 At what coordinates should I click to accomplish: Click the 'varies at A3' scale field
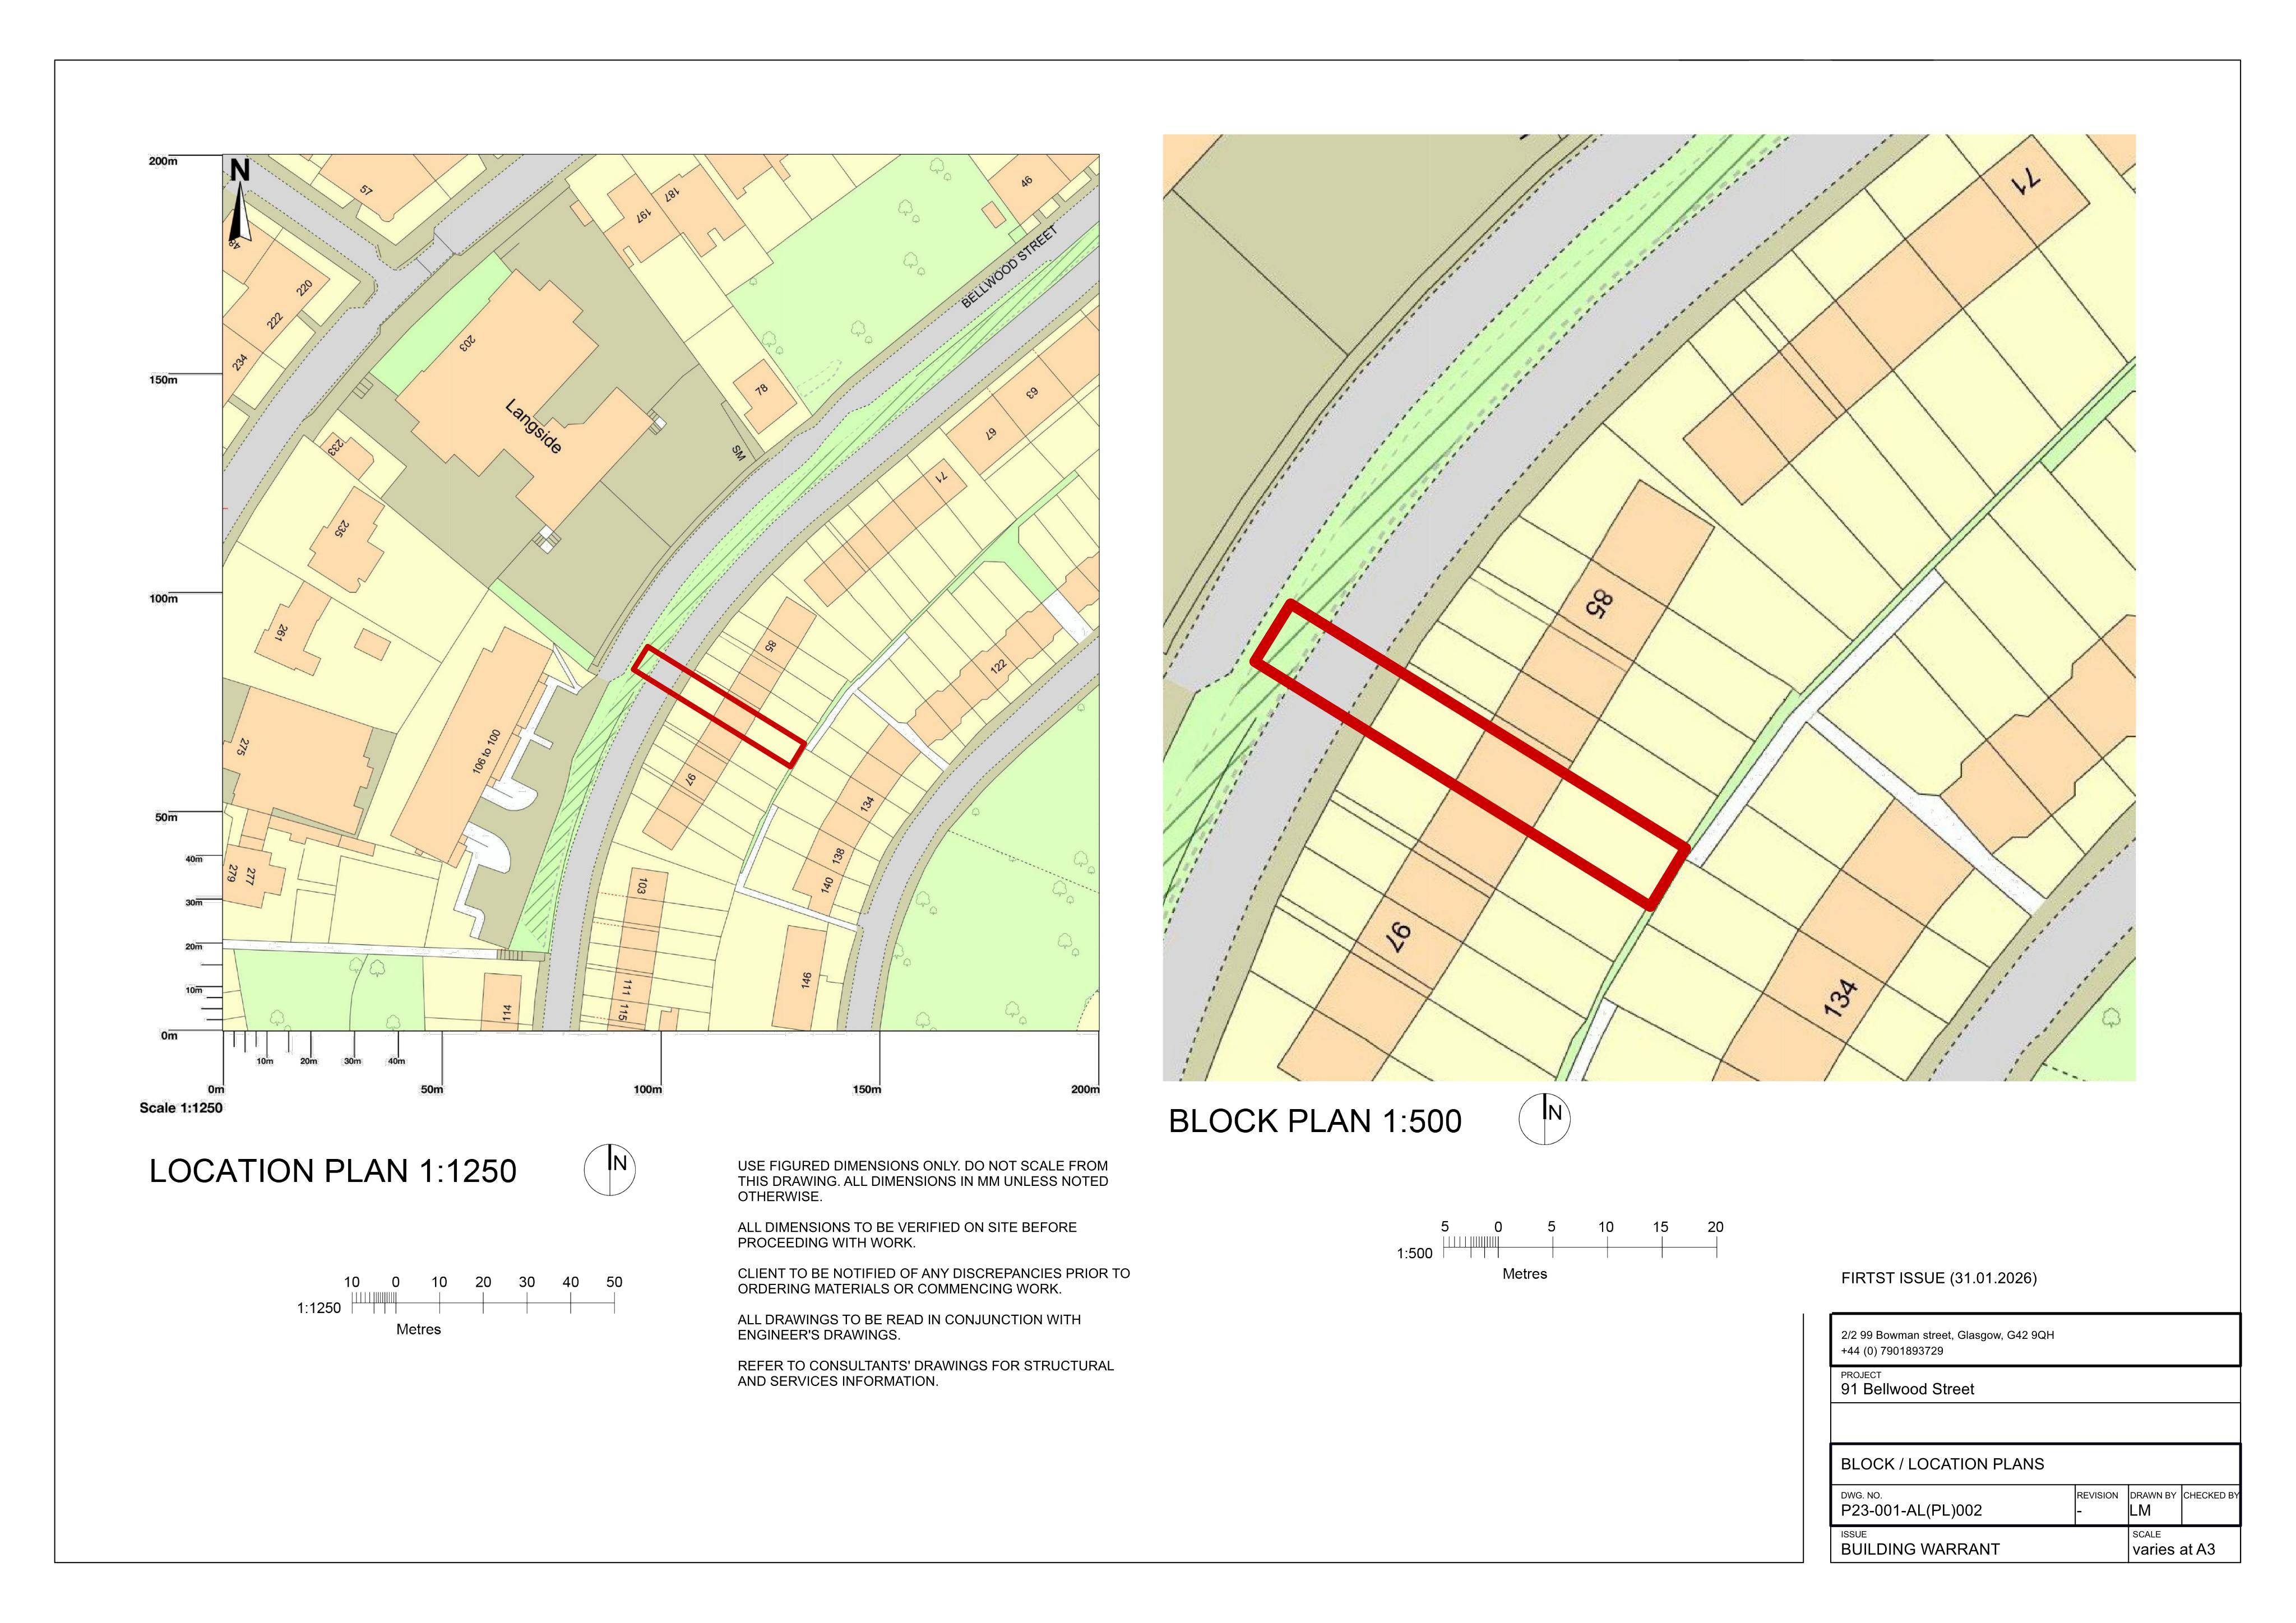coord(2173,1549)
